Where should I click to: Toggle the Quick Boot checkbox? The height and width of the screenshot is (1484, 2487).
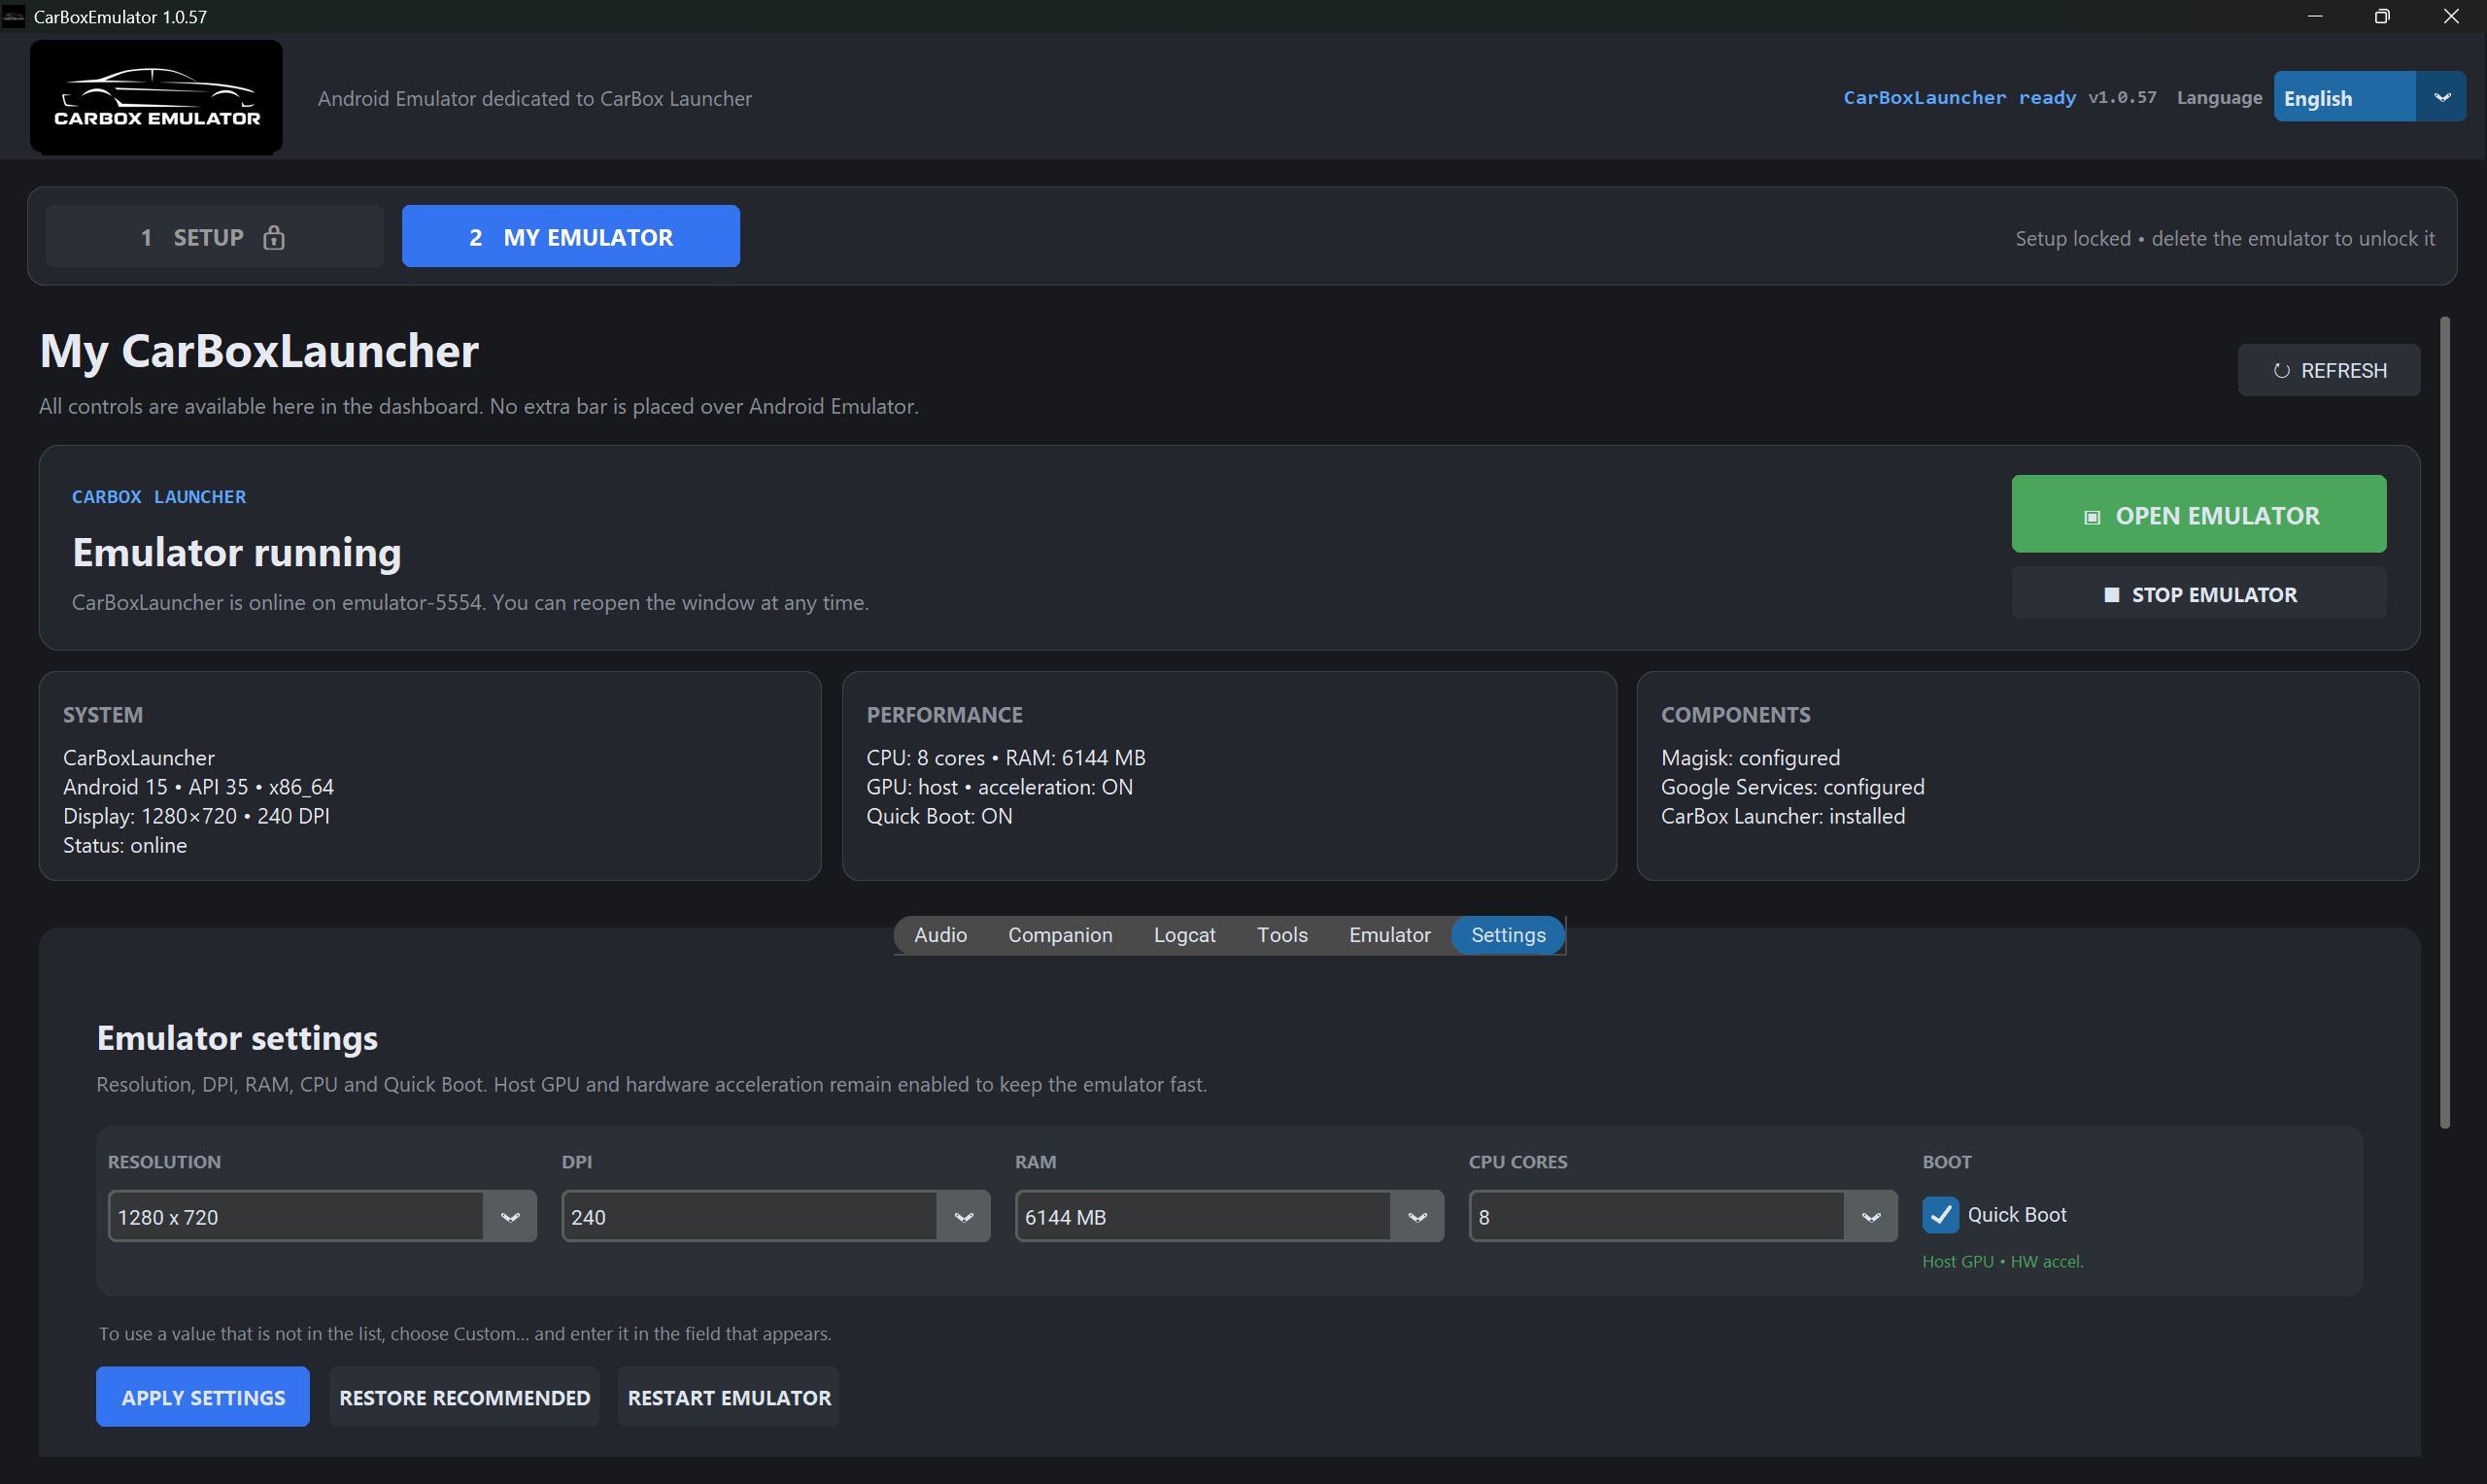[x=1940, y=1215]
